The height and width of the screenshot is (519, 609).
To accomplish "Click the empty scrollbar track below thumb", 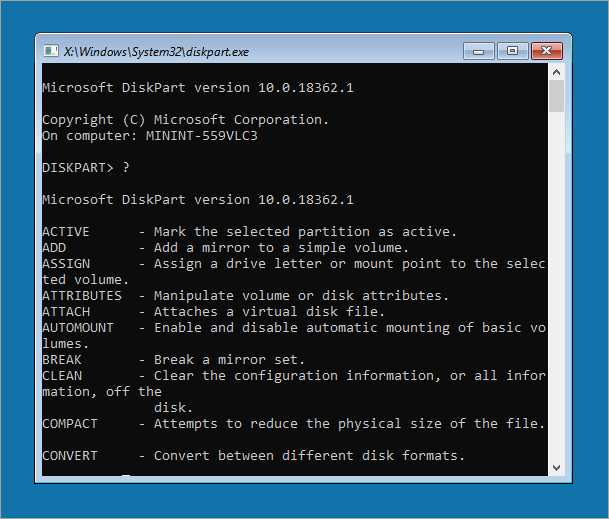I will (556, 300).
